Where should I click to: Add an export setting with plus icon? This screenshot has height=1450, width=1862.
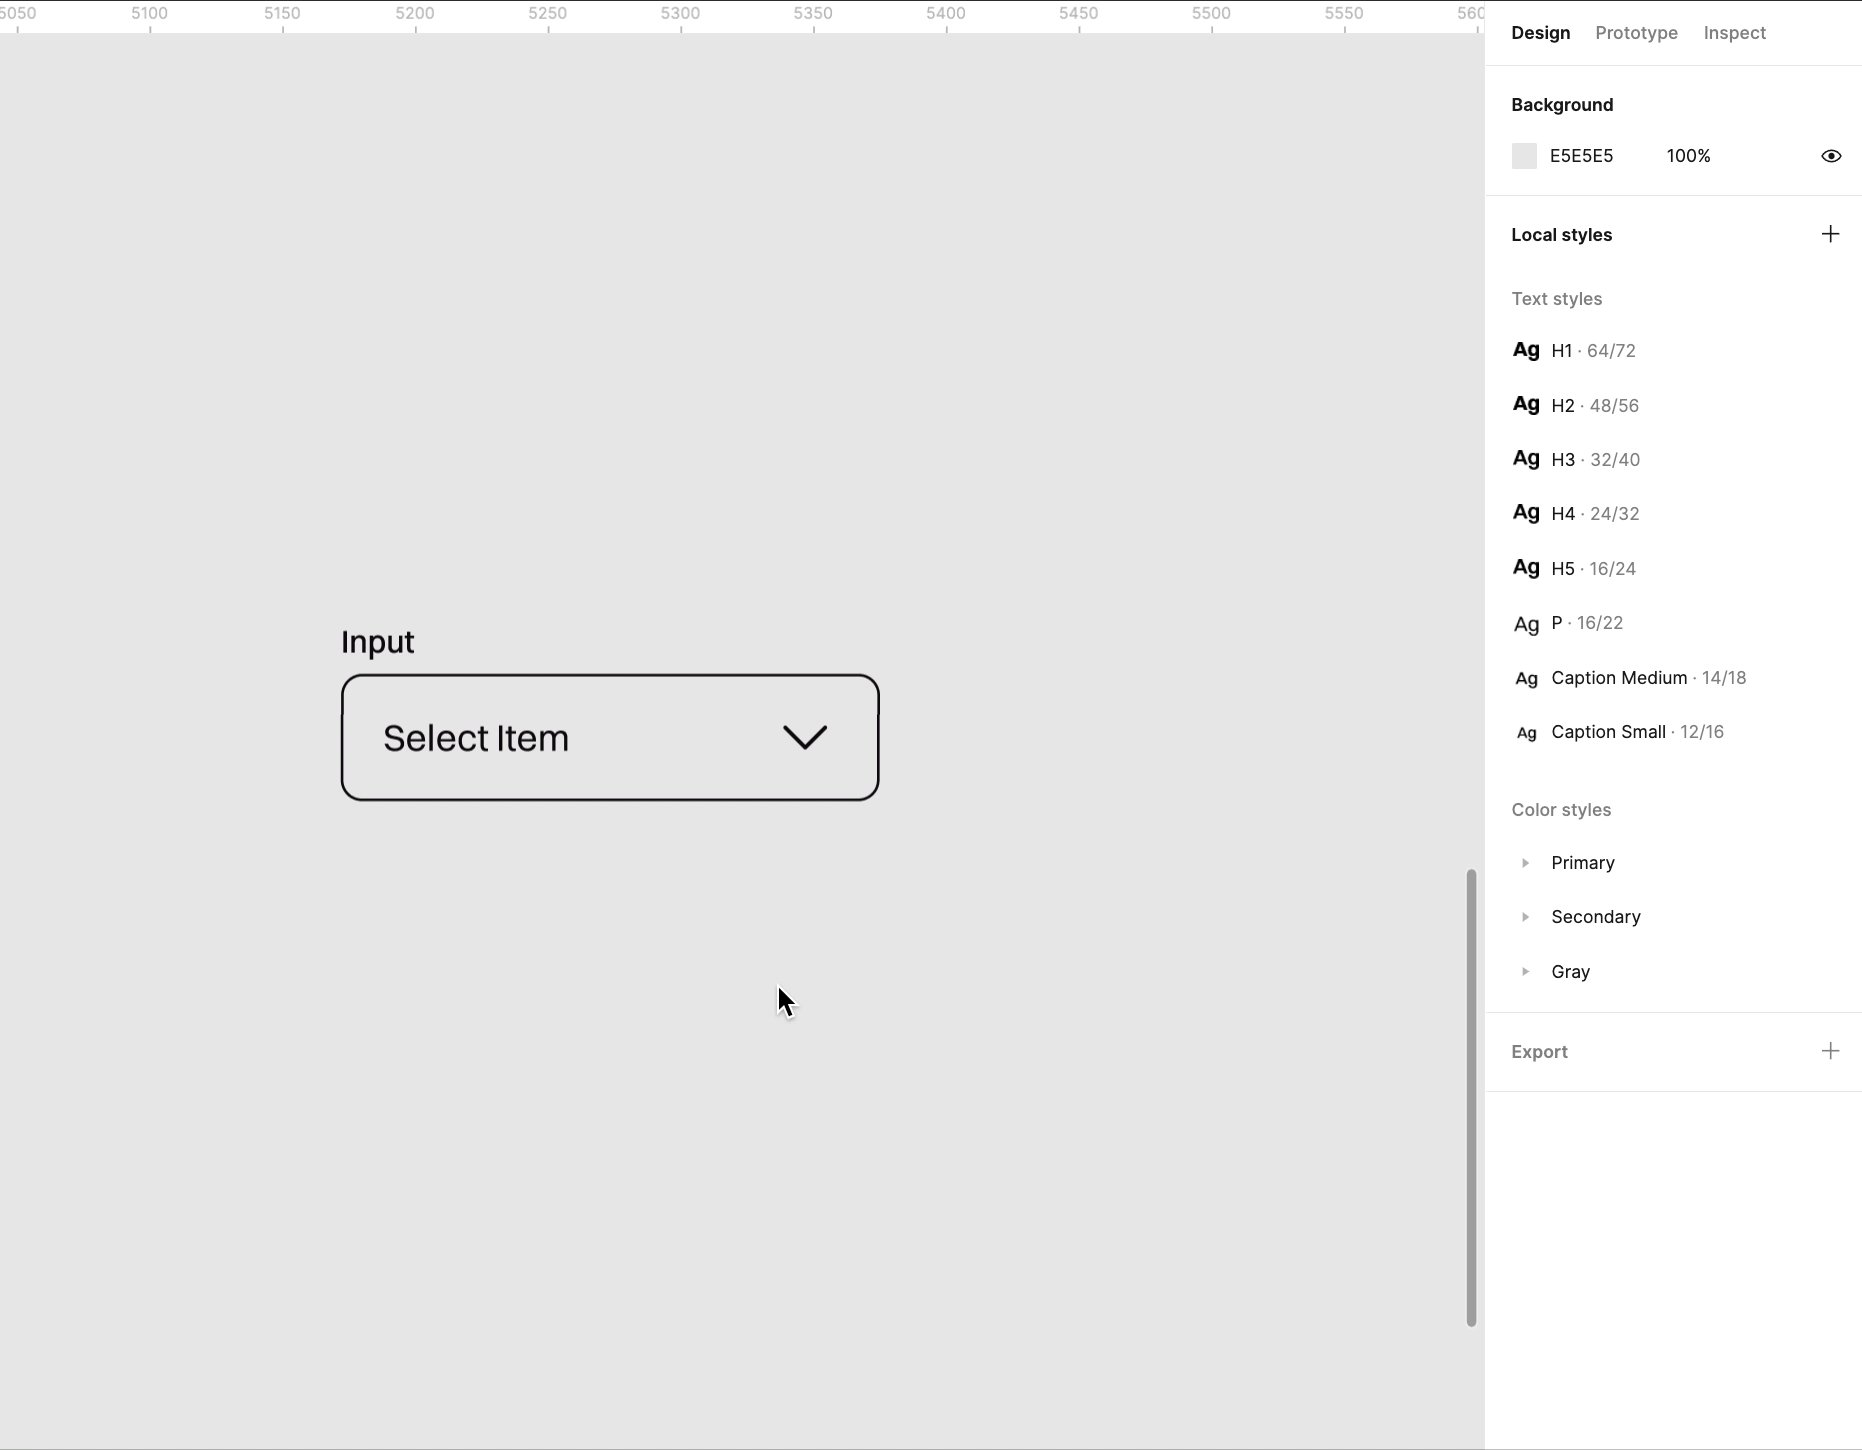[x=1830, y=1051]
